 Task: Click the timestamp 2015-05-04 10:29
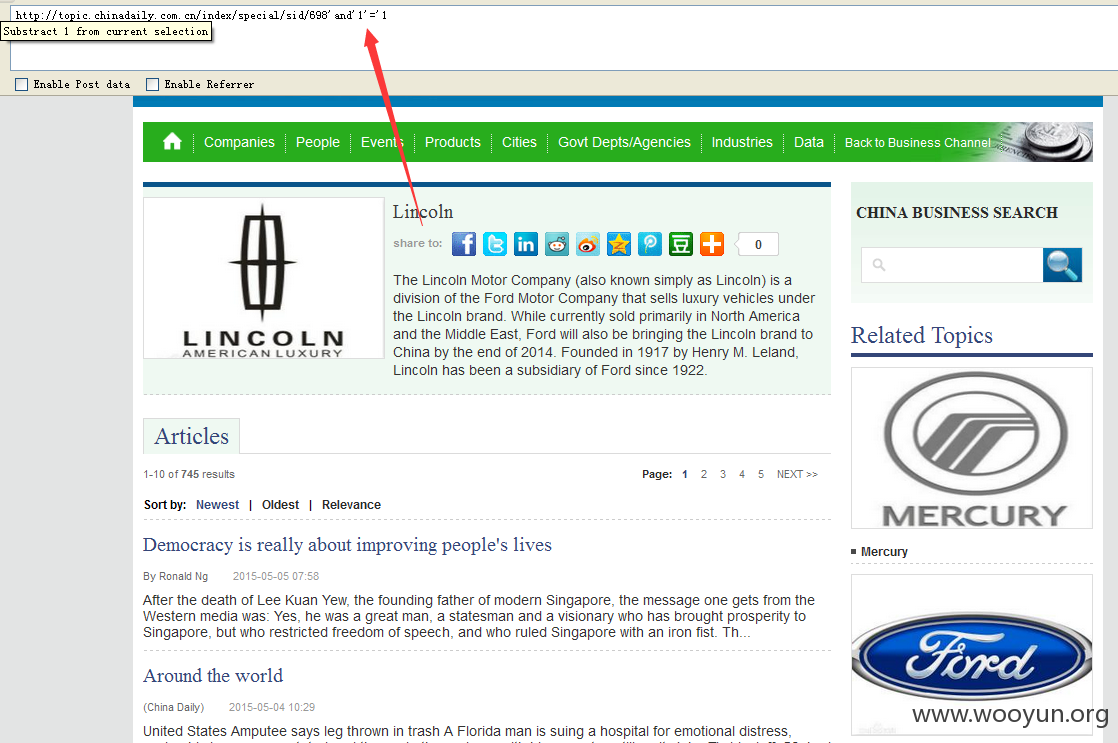pos(272,707)
